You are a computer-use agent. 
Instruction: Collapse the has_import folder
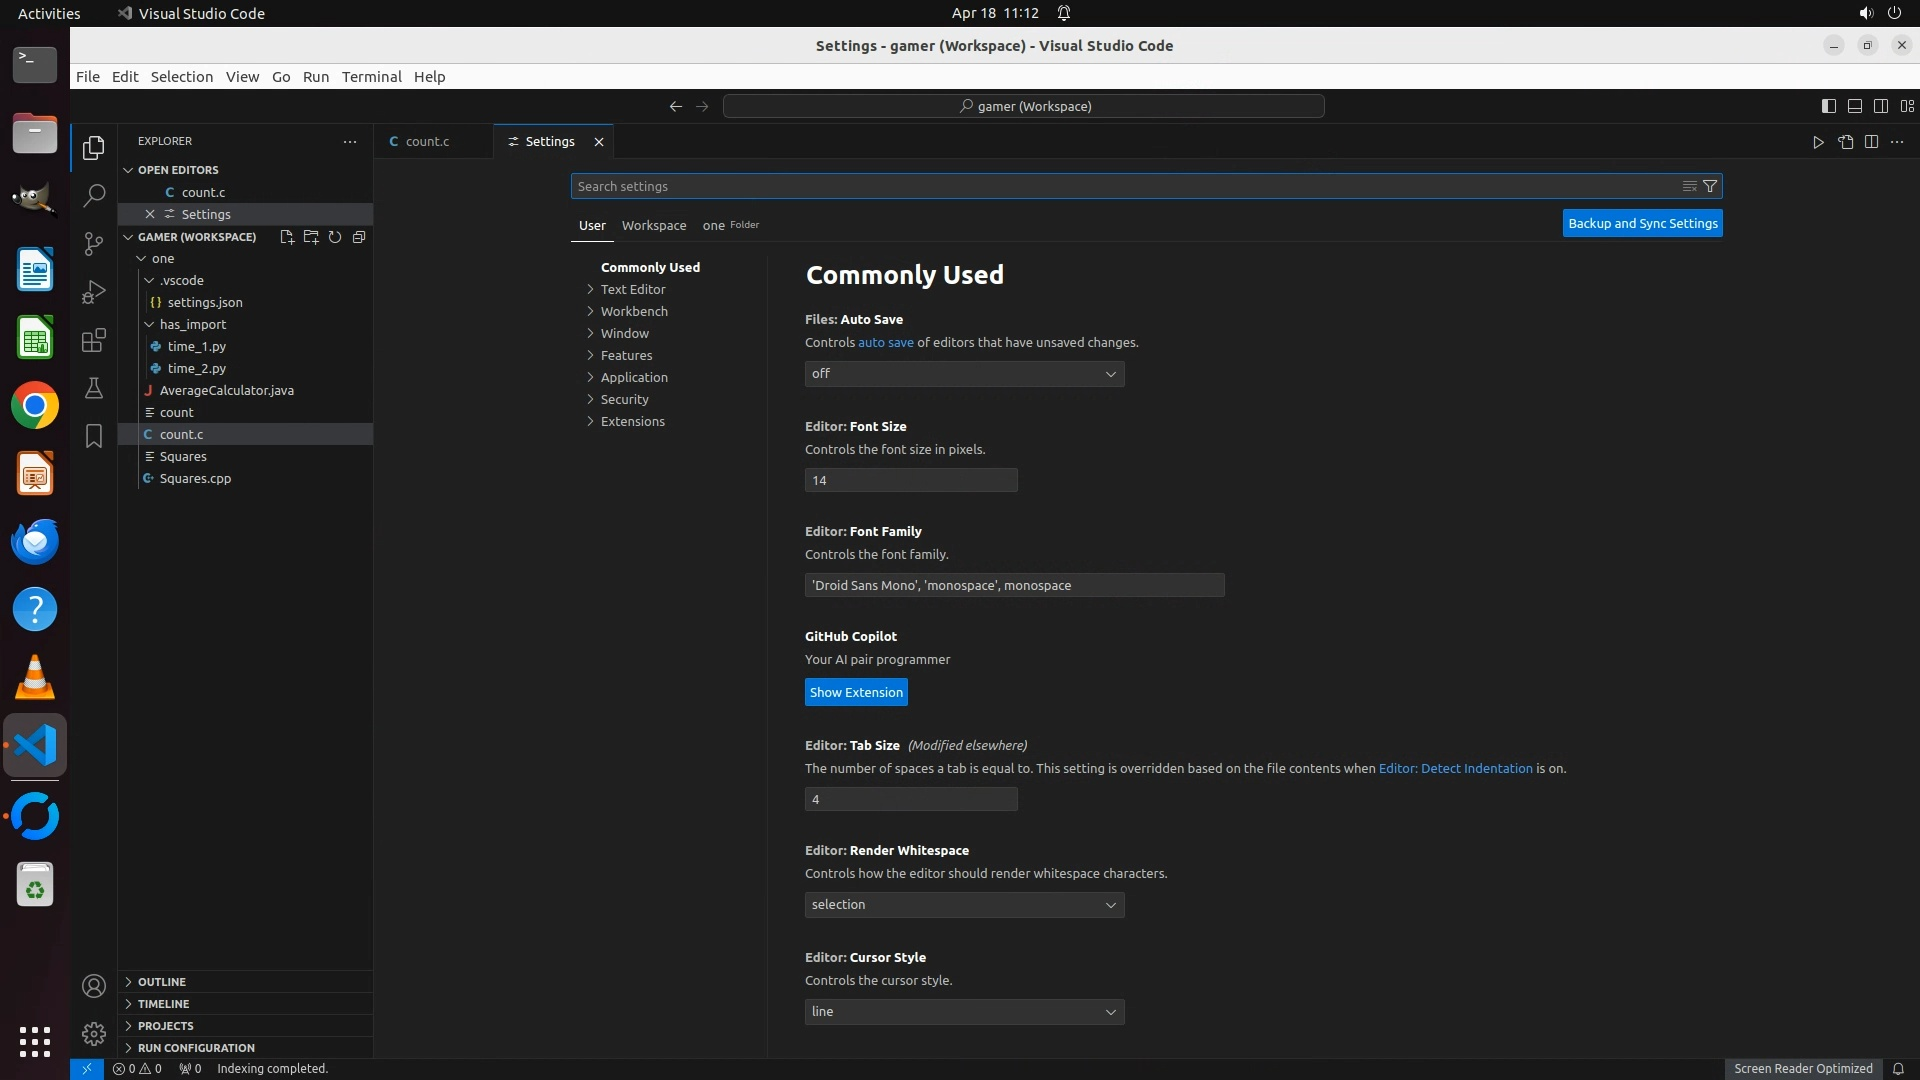pyautogui.click(x=192, y=324)
